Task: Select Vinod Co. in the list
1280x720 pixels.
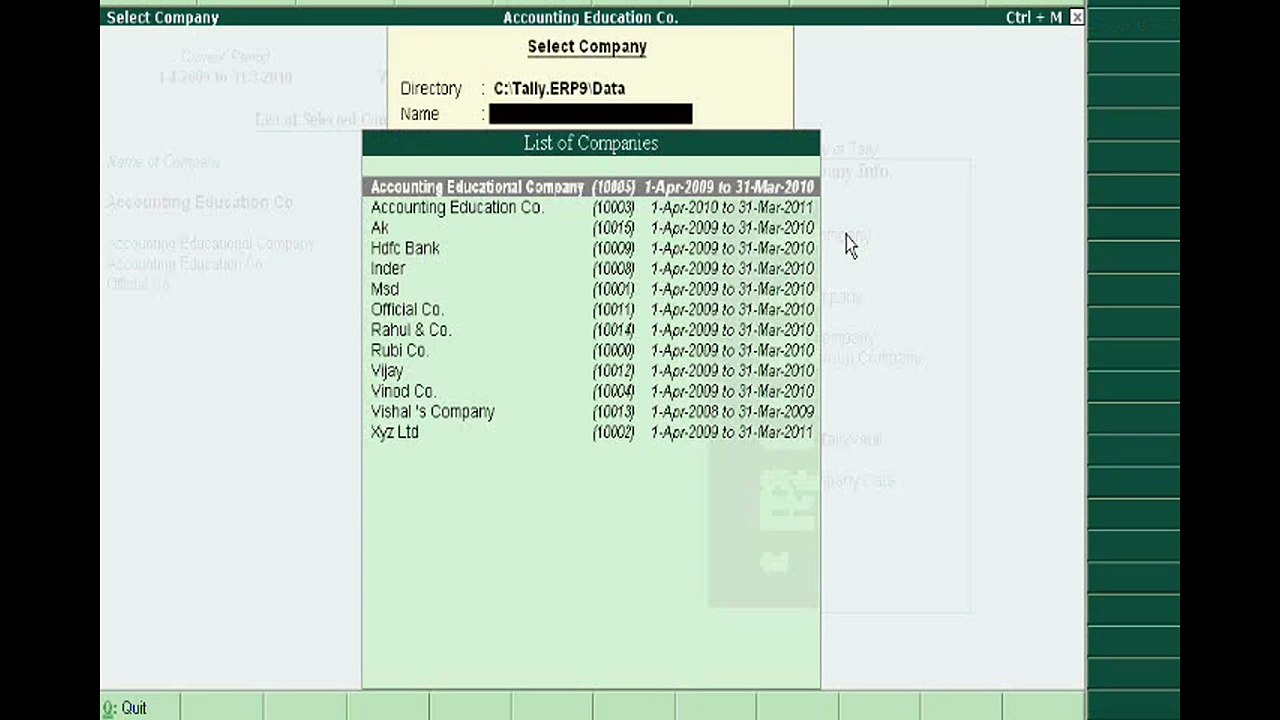Action: coord(591,391)
